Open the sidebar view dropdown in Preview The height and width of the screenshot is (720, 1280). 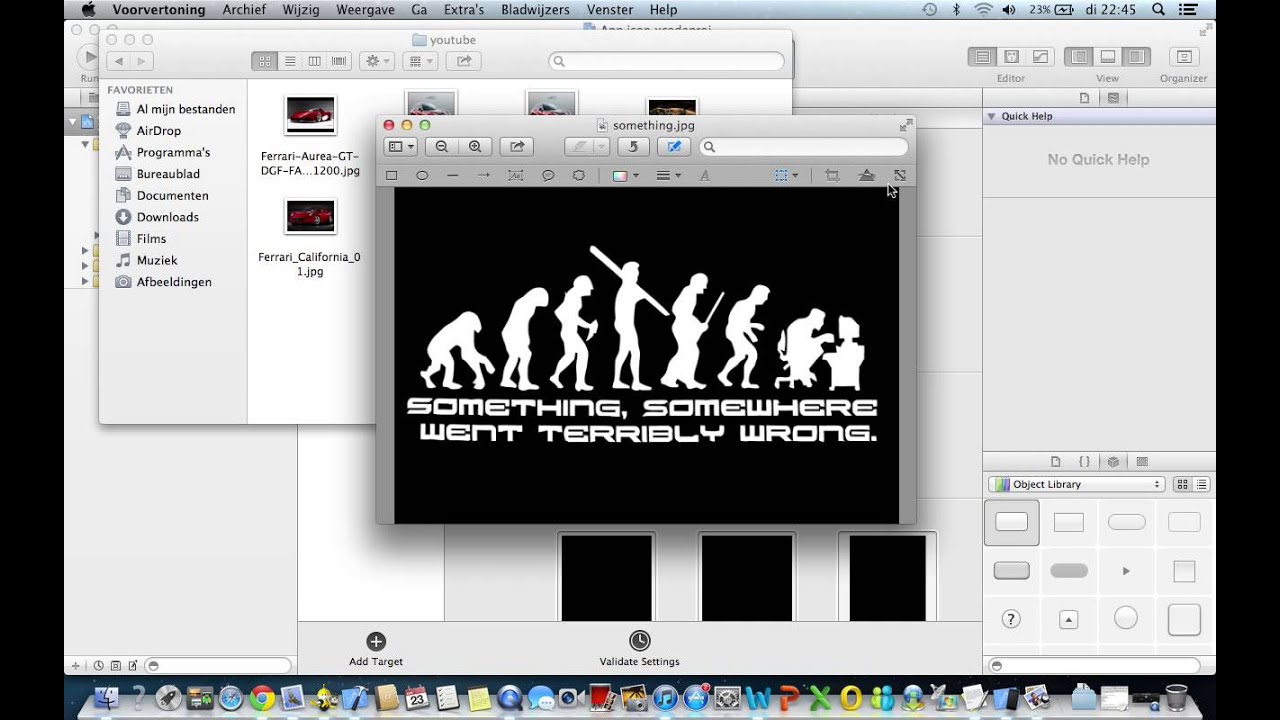pyautogui.click(x=401, y=147)
